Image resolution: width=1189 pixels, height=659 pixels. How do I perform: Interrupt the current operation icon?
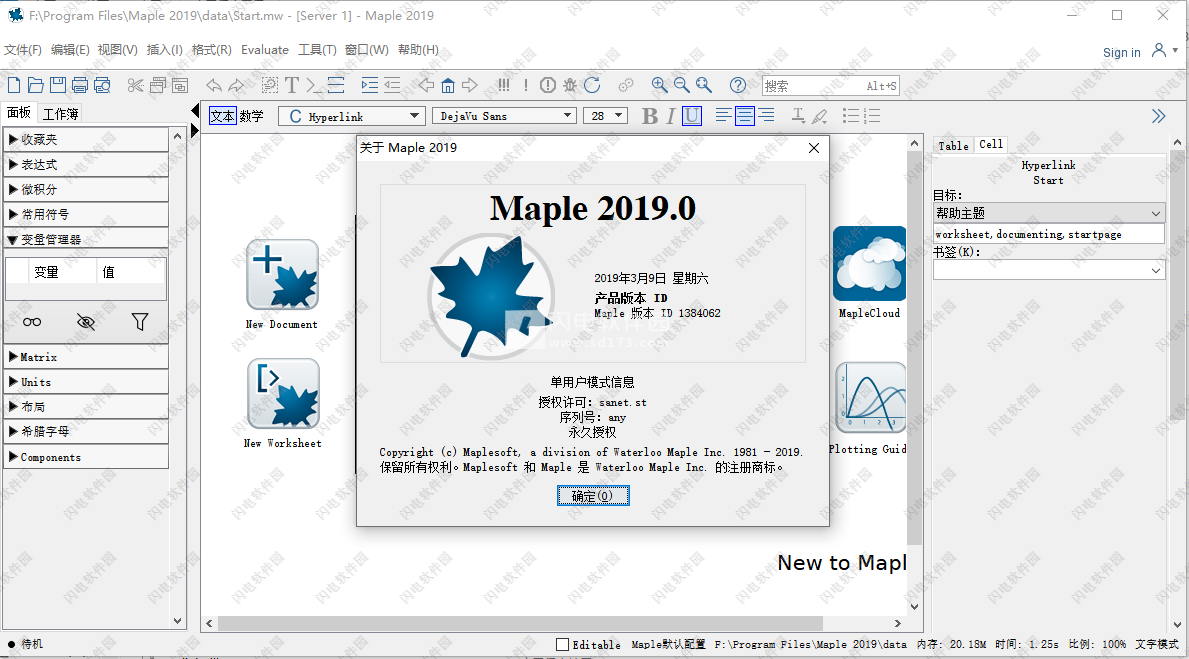(547, 85)
